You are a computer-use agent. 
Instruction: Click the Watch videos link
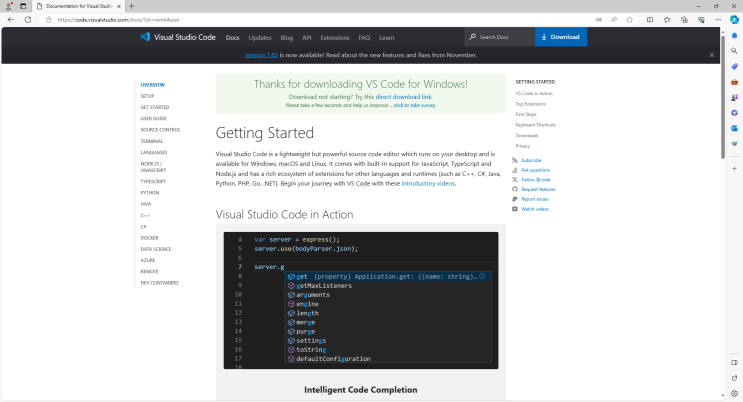pos(535,209)
